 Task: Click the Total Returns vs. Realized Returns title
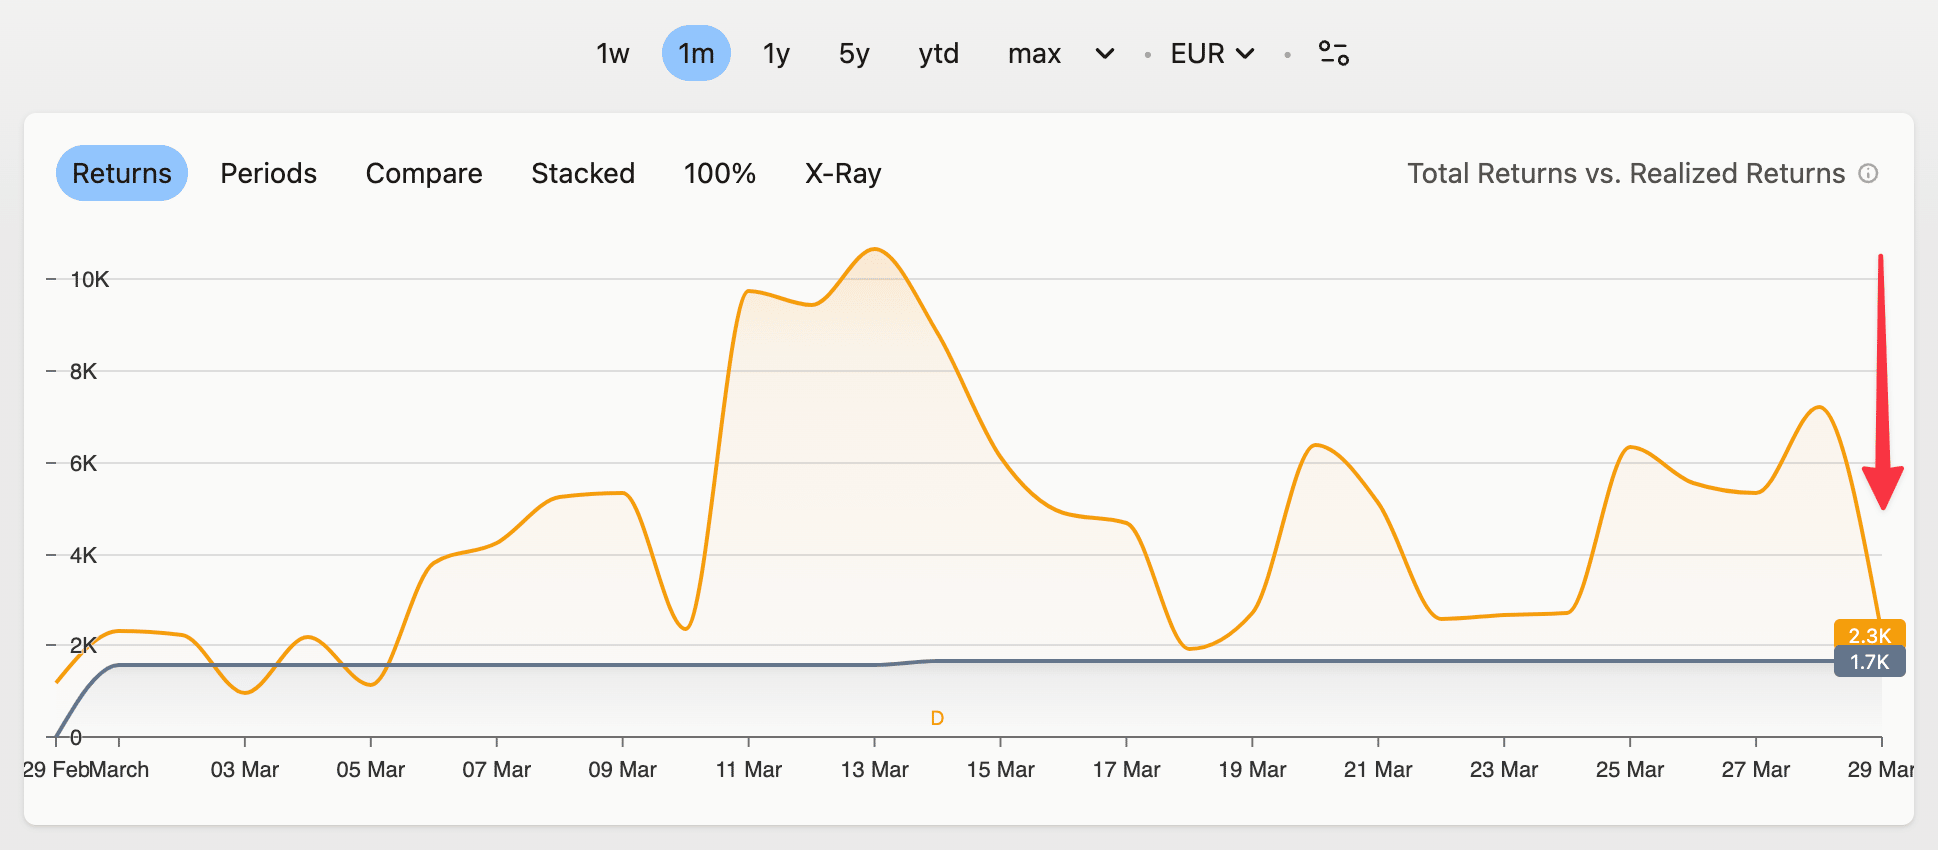coord(1625,173)
